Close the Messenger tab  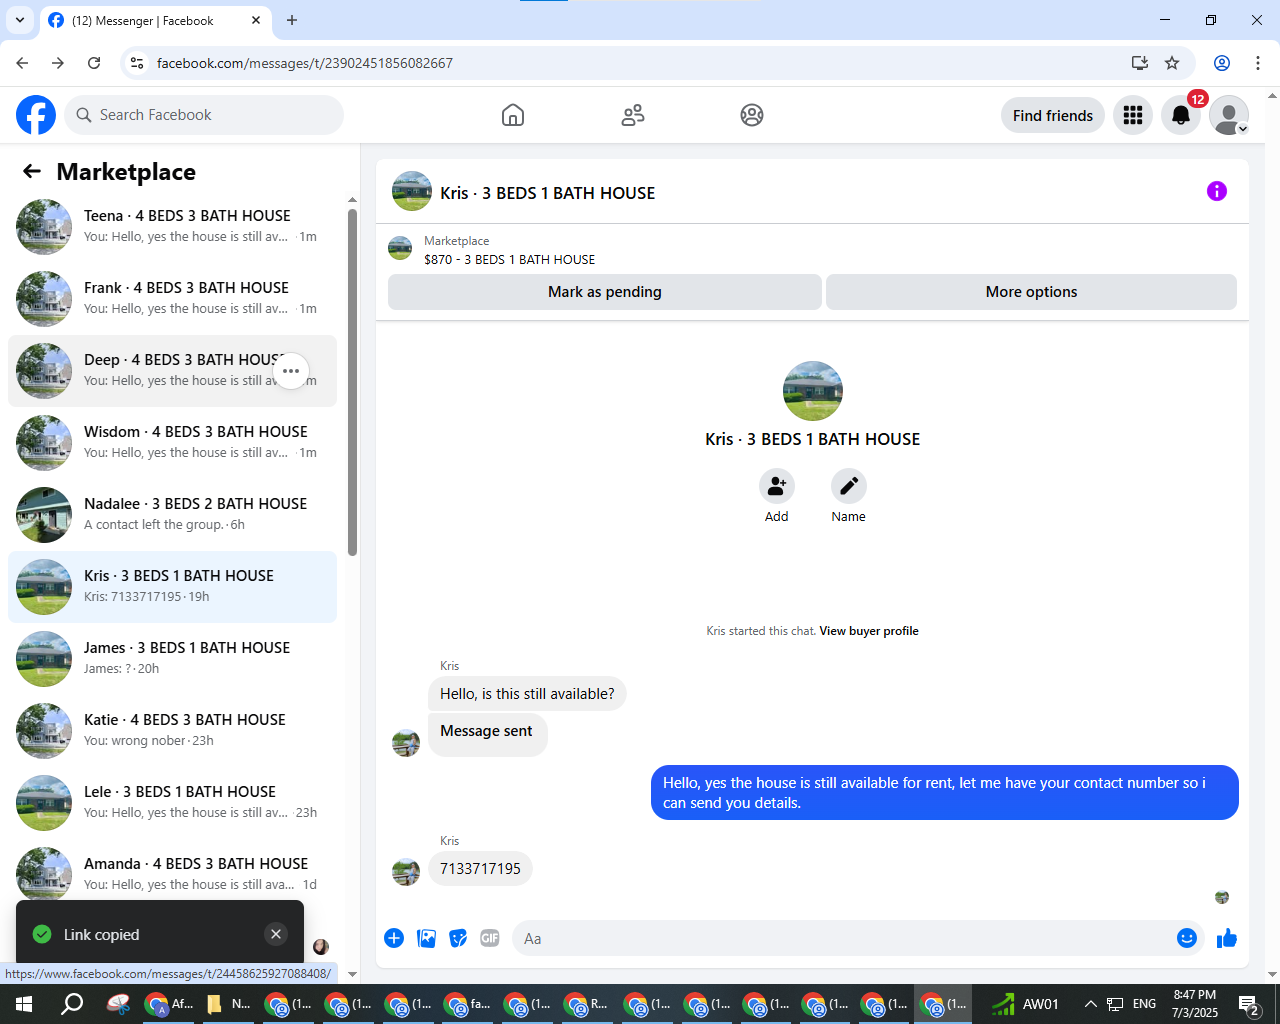(256, 20)
